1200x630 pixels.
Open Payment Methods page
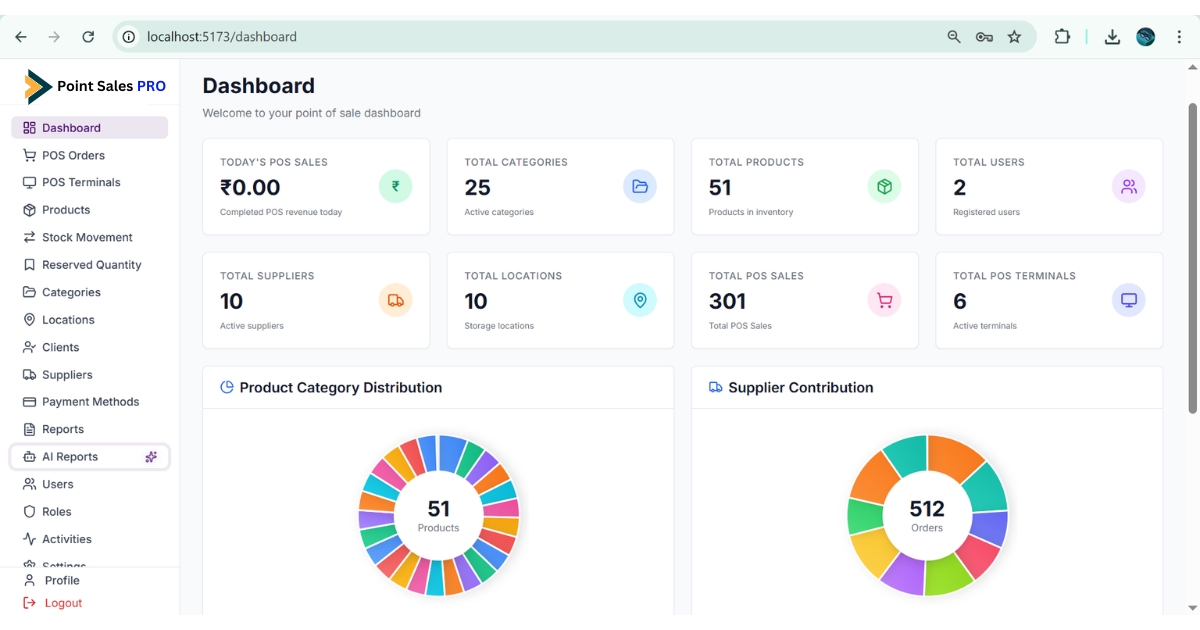[x=89, y=402]
